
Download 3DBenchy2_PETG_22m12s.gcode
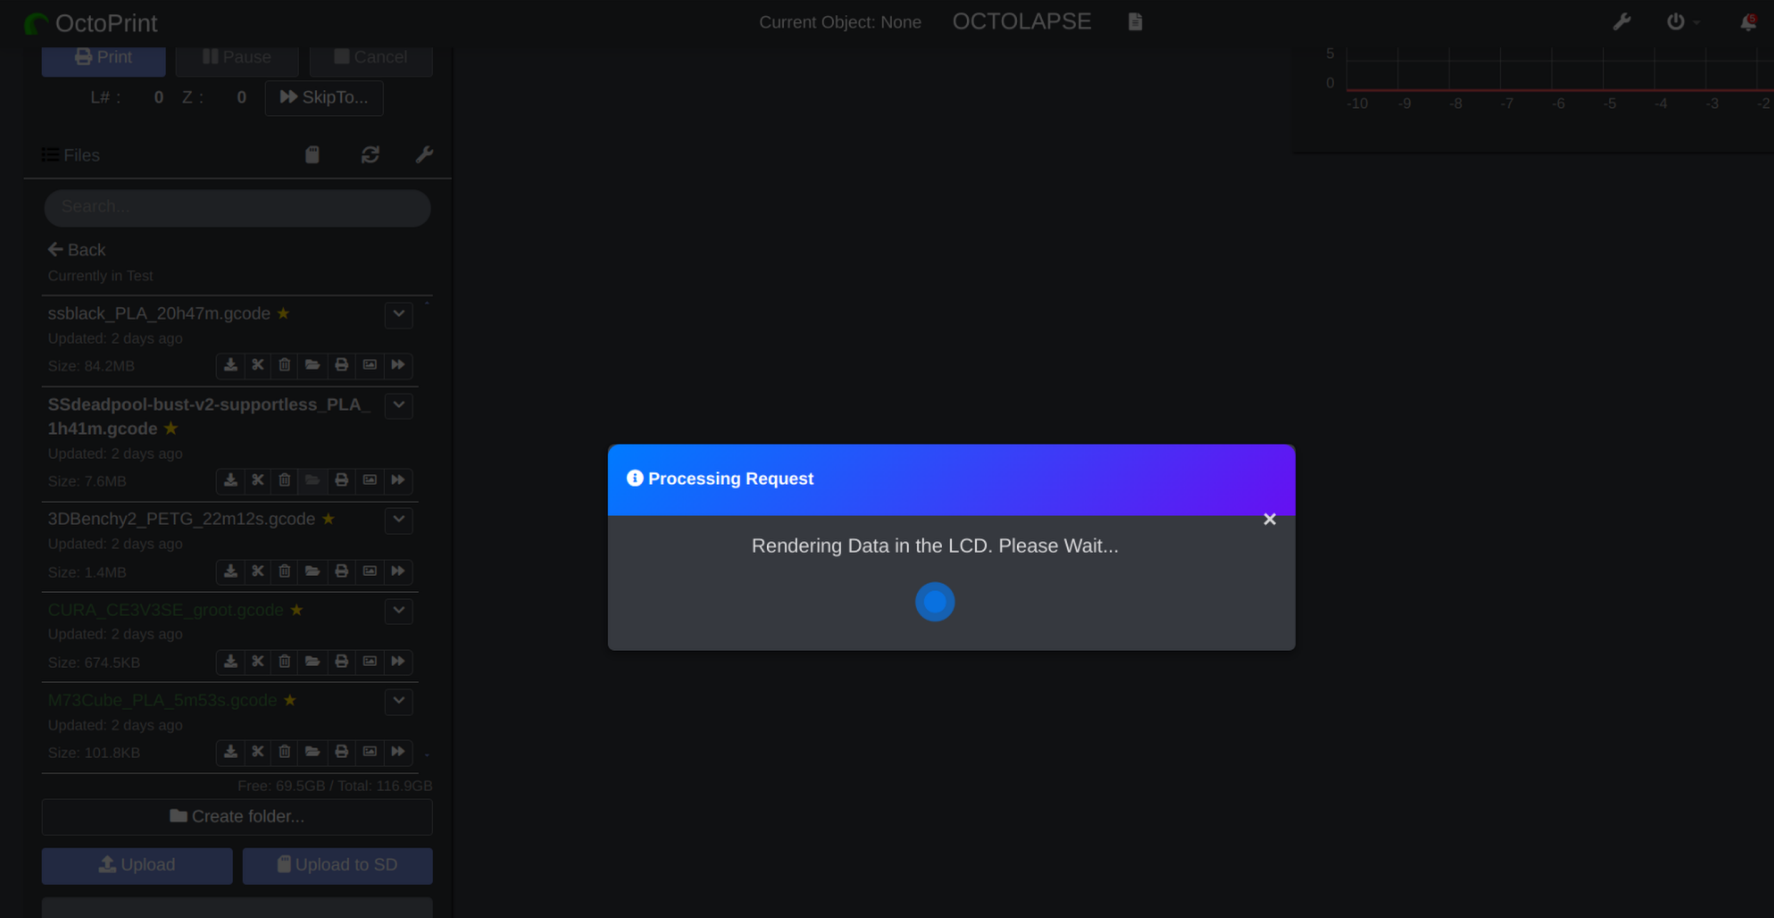(231, 572)
